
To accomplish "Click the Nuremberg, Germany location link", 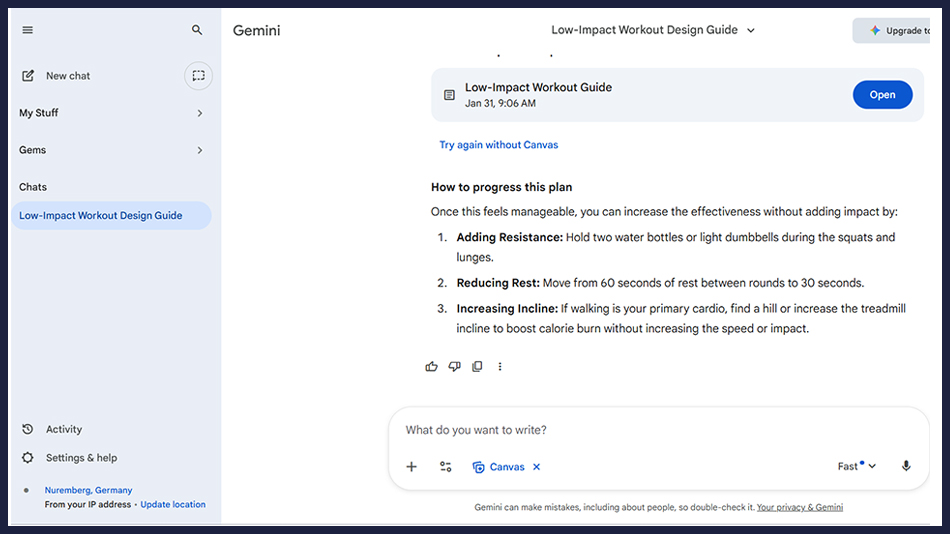I will 88,490.
